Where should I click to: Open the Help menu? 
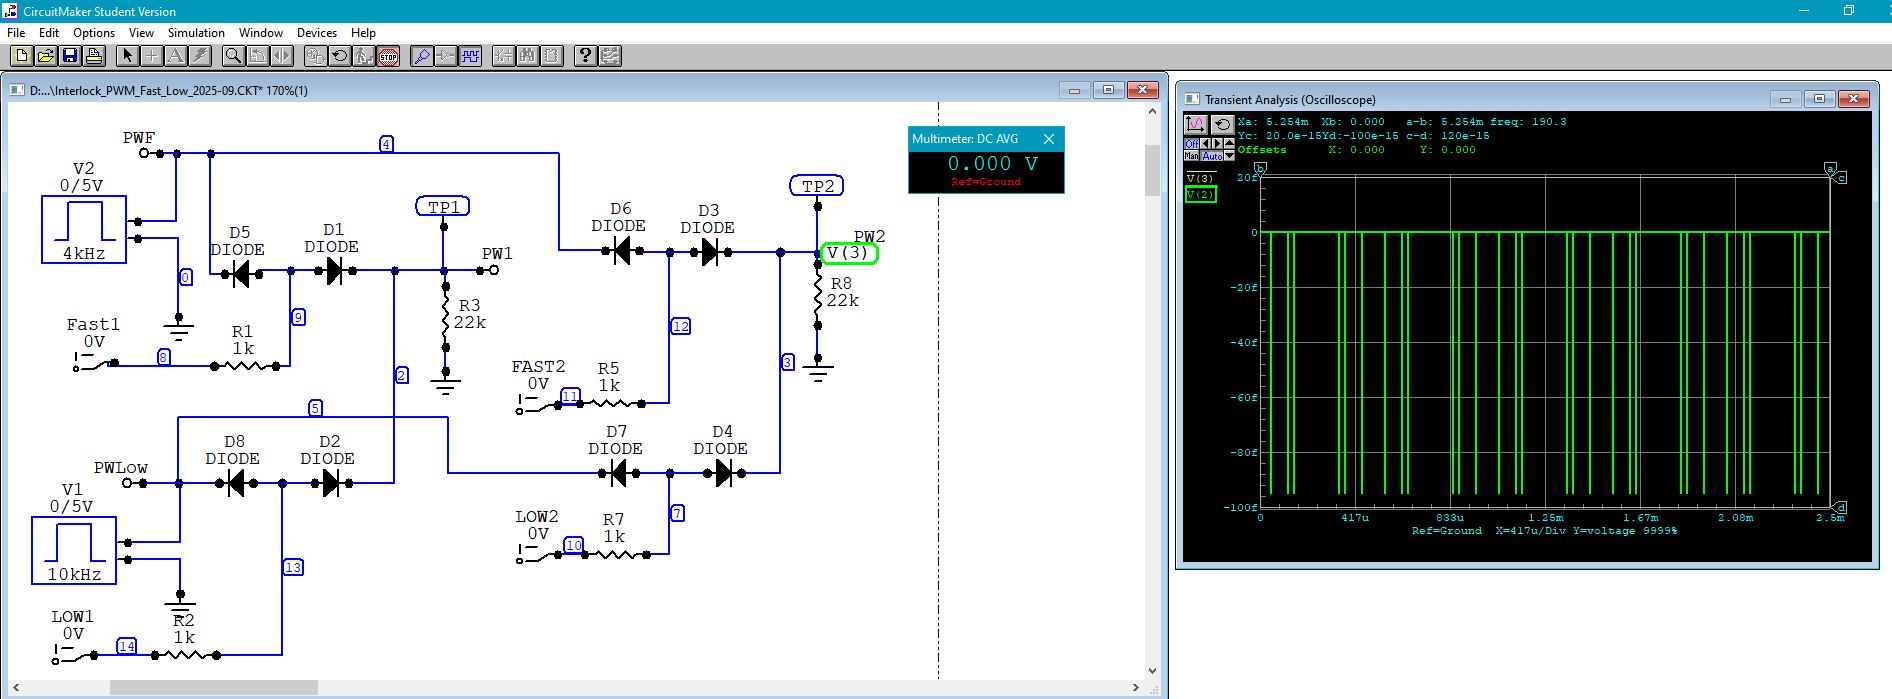coord(364,33)
